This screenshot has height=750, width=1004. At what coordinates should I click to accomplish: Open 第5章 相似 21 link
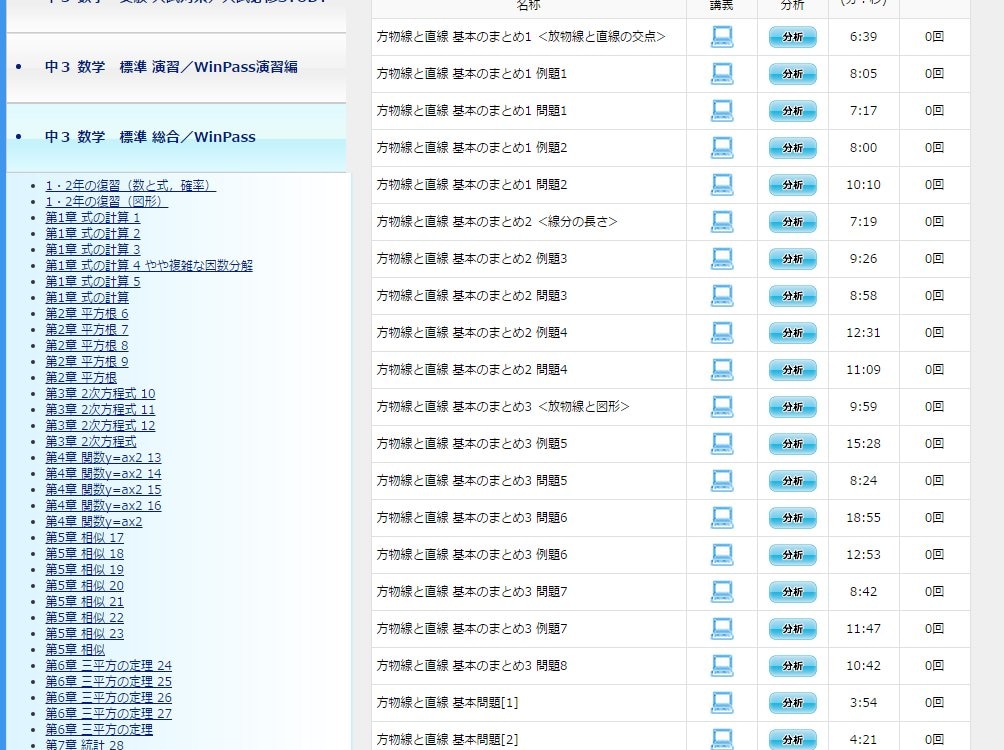tap(85, 602)
